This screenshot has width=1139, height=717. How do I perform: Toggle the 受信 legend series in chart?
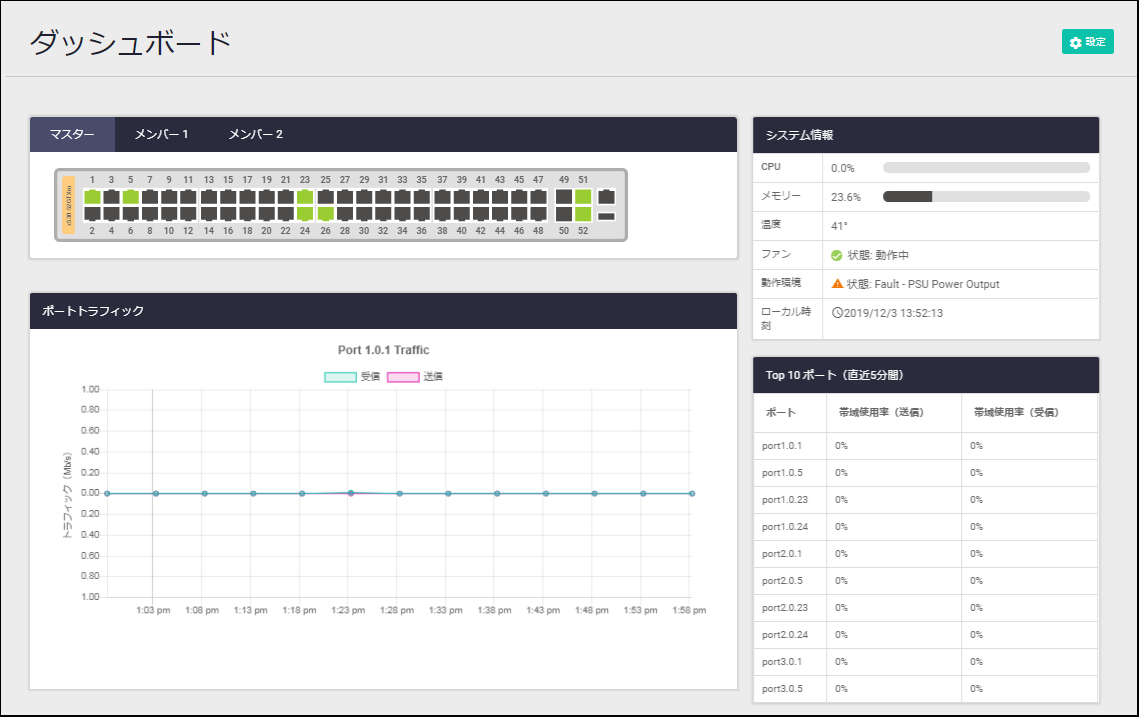point(341,377)
